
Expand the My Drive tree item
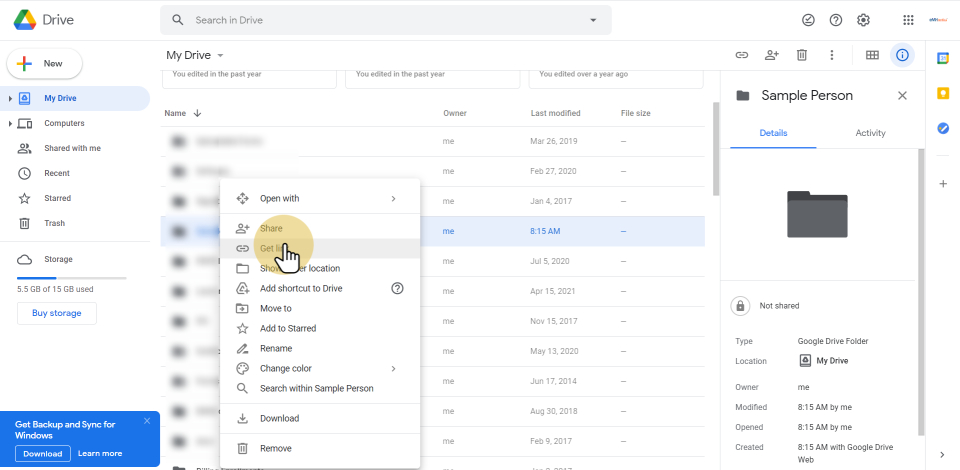click(10, 99)
